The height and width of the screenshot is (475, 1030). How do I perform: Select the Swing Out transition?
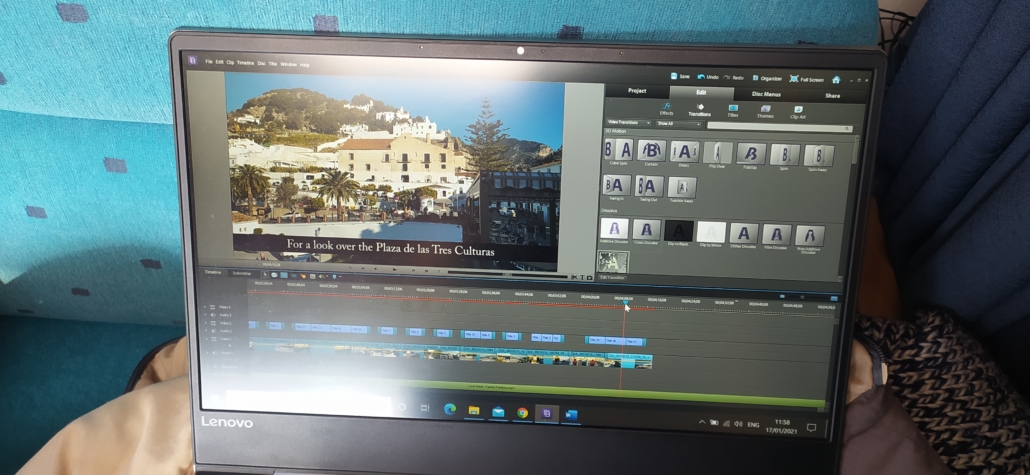(649, 188)
